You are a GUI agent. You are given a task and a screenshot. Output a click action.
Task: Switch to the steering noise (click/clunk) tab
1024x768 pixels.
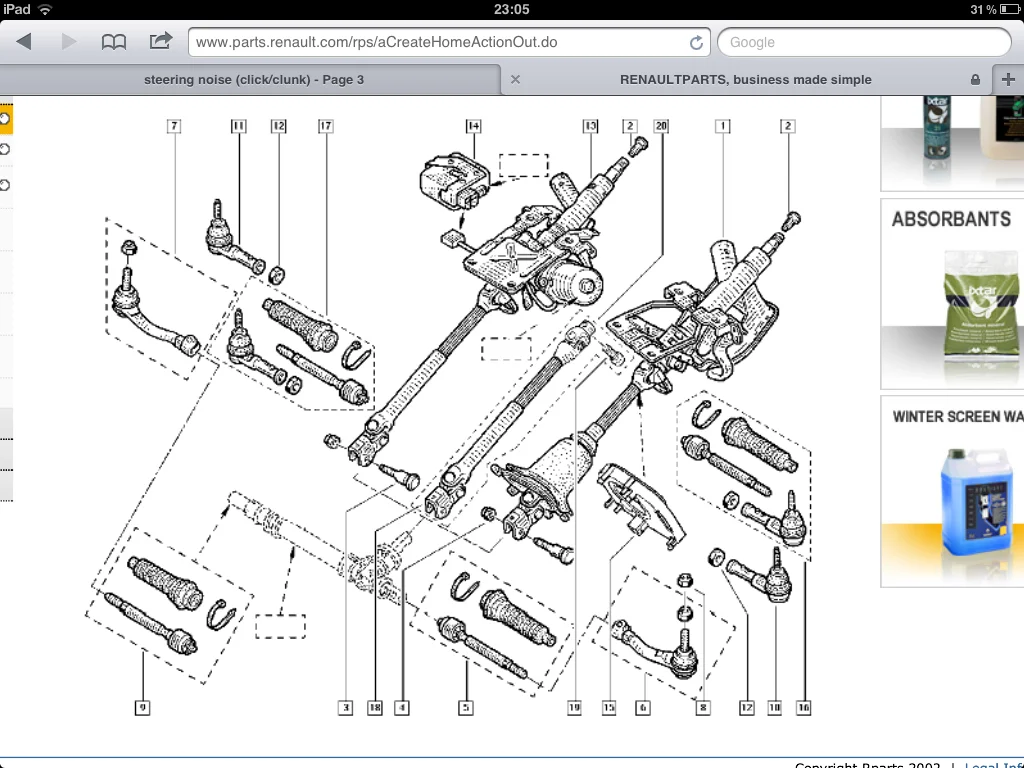pyautogui.click(x=253, y=80)
